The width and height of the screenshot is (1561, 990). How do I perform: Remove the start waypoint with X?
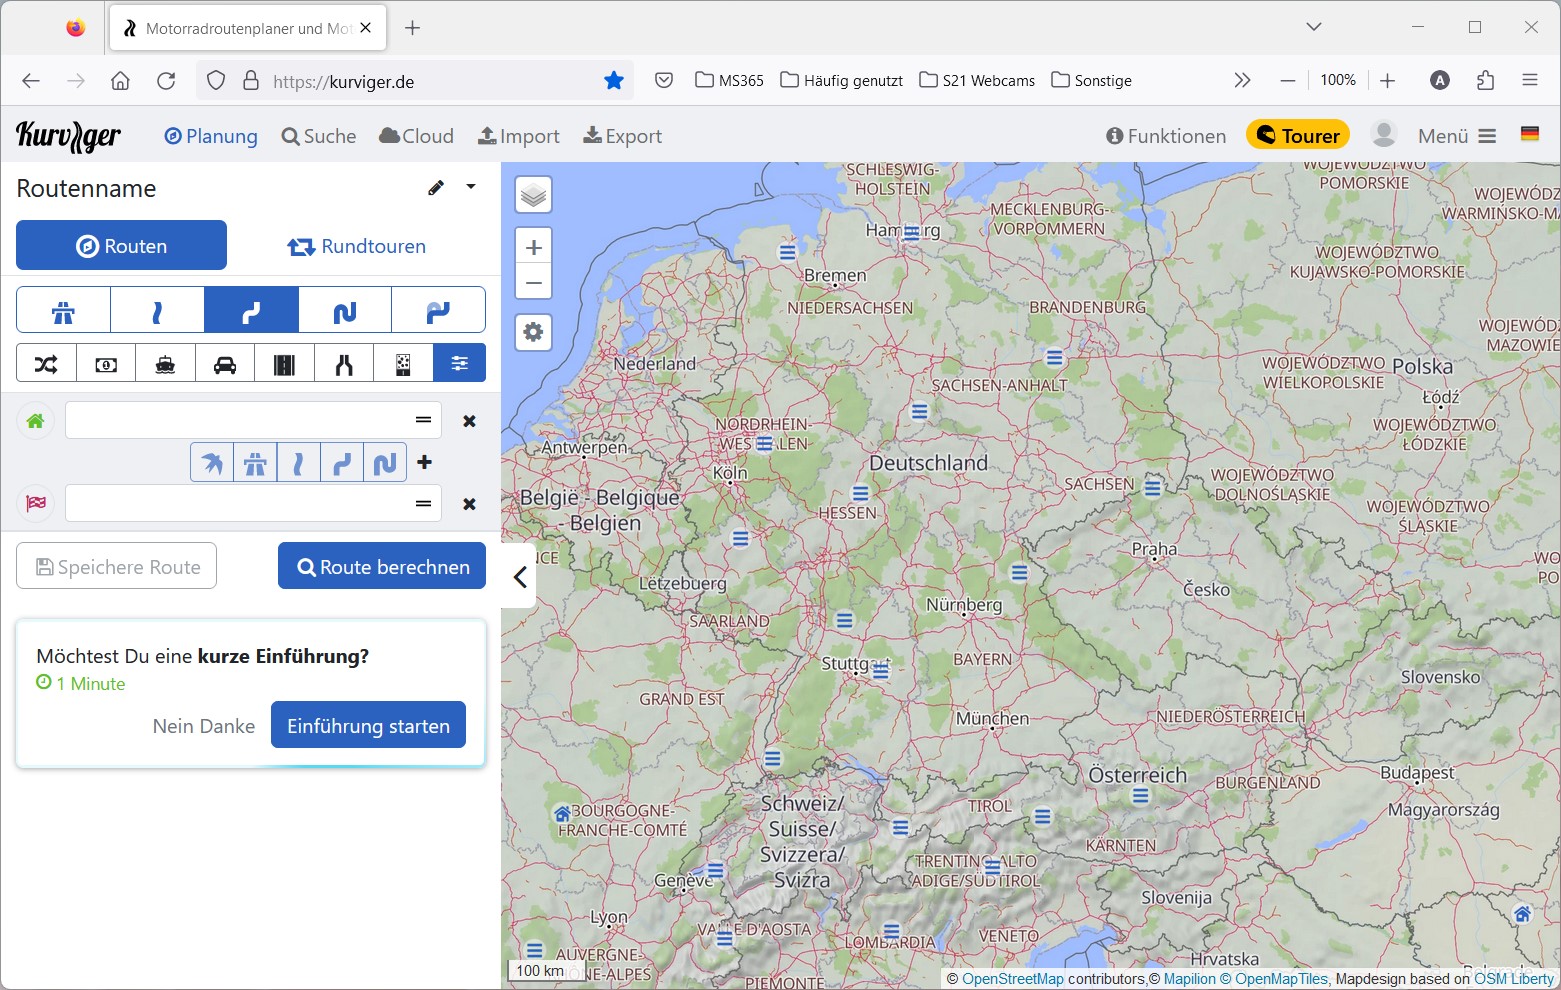coord(469,421)
